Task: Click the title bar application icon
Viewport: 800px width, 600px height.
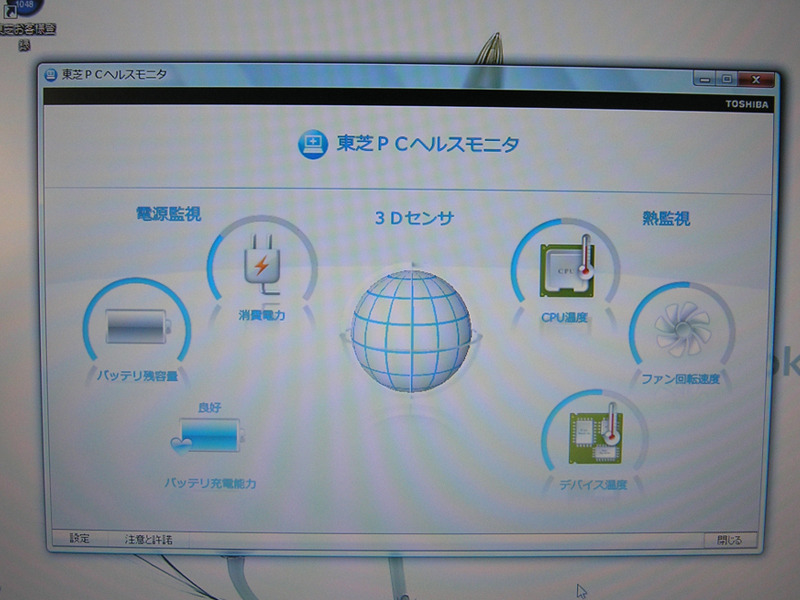Action: pos(51,75)
